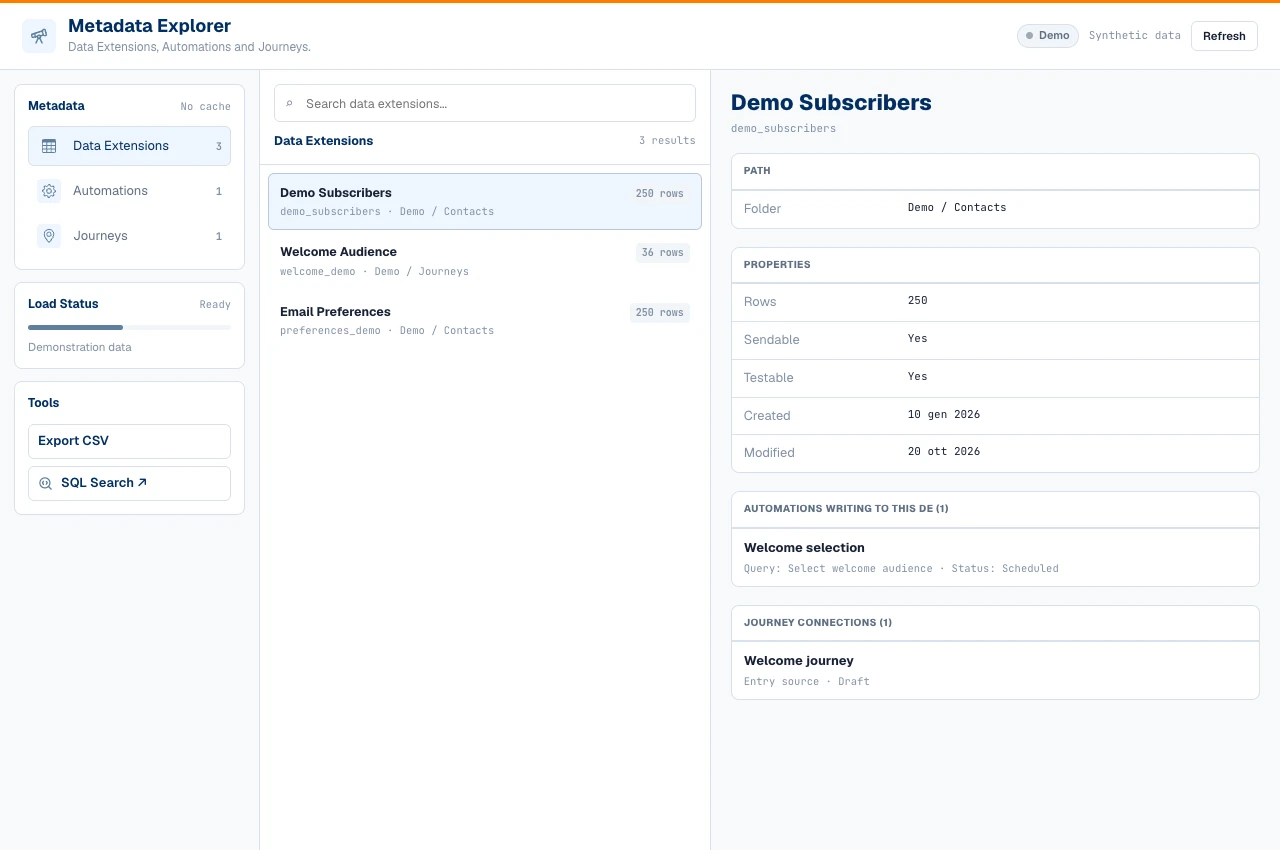
Task: Click the Refresh button
Action: (x=1224, y=36)
